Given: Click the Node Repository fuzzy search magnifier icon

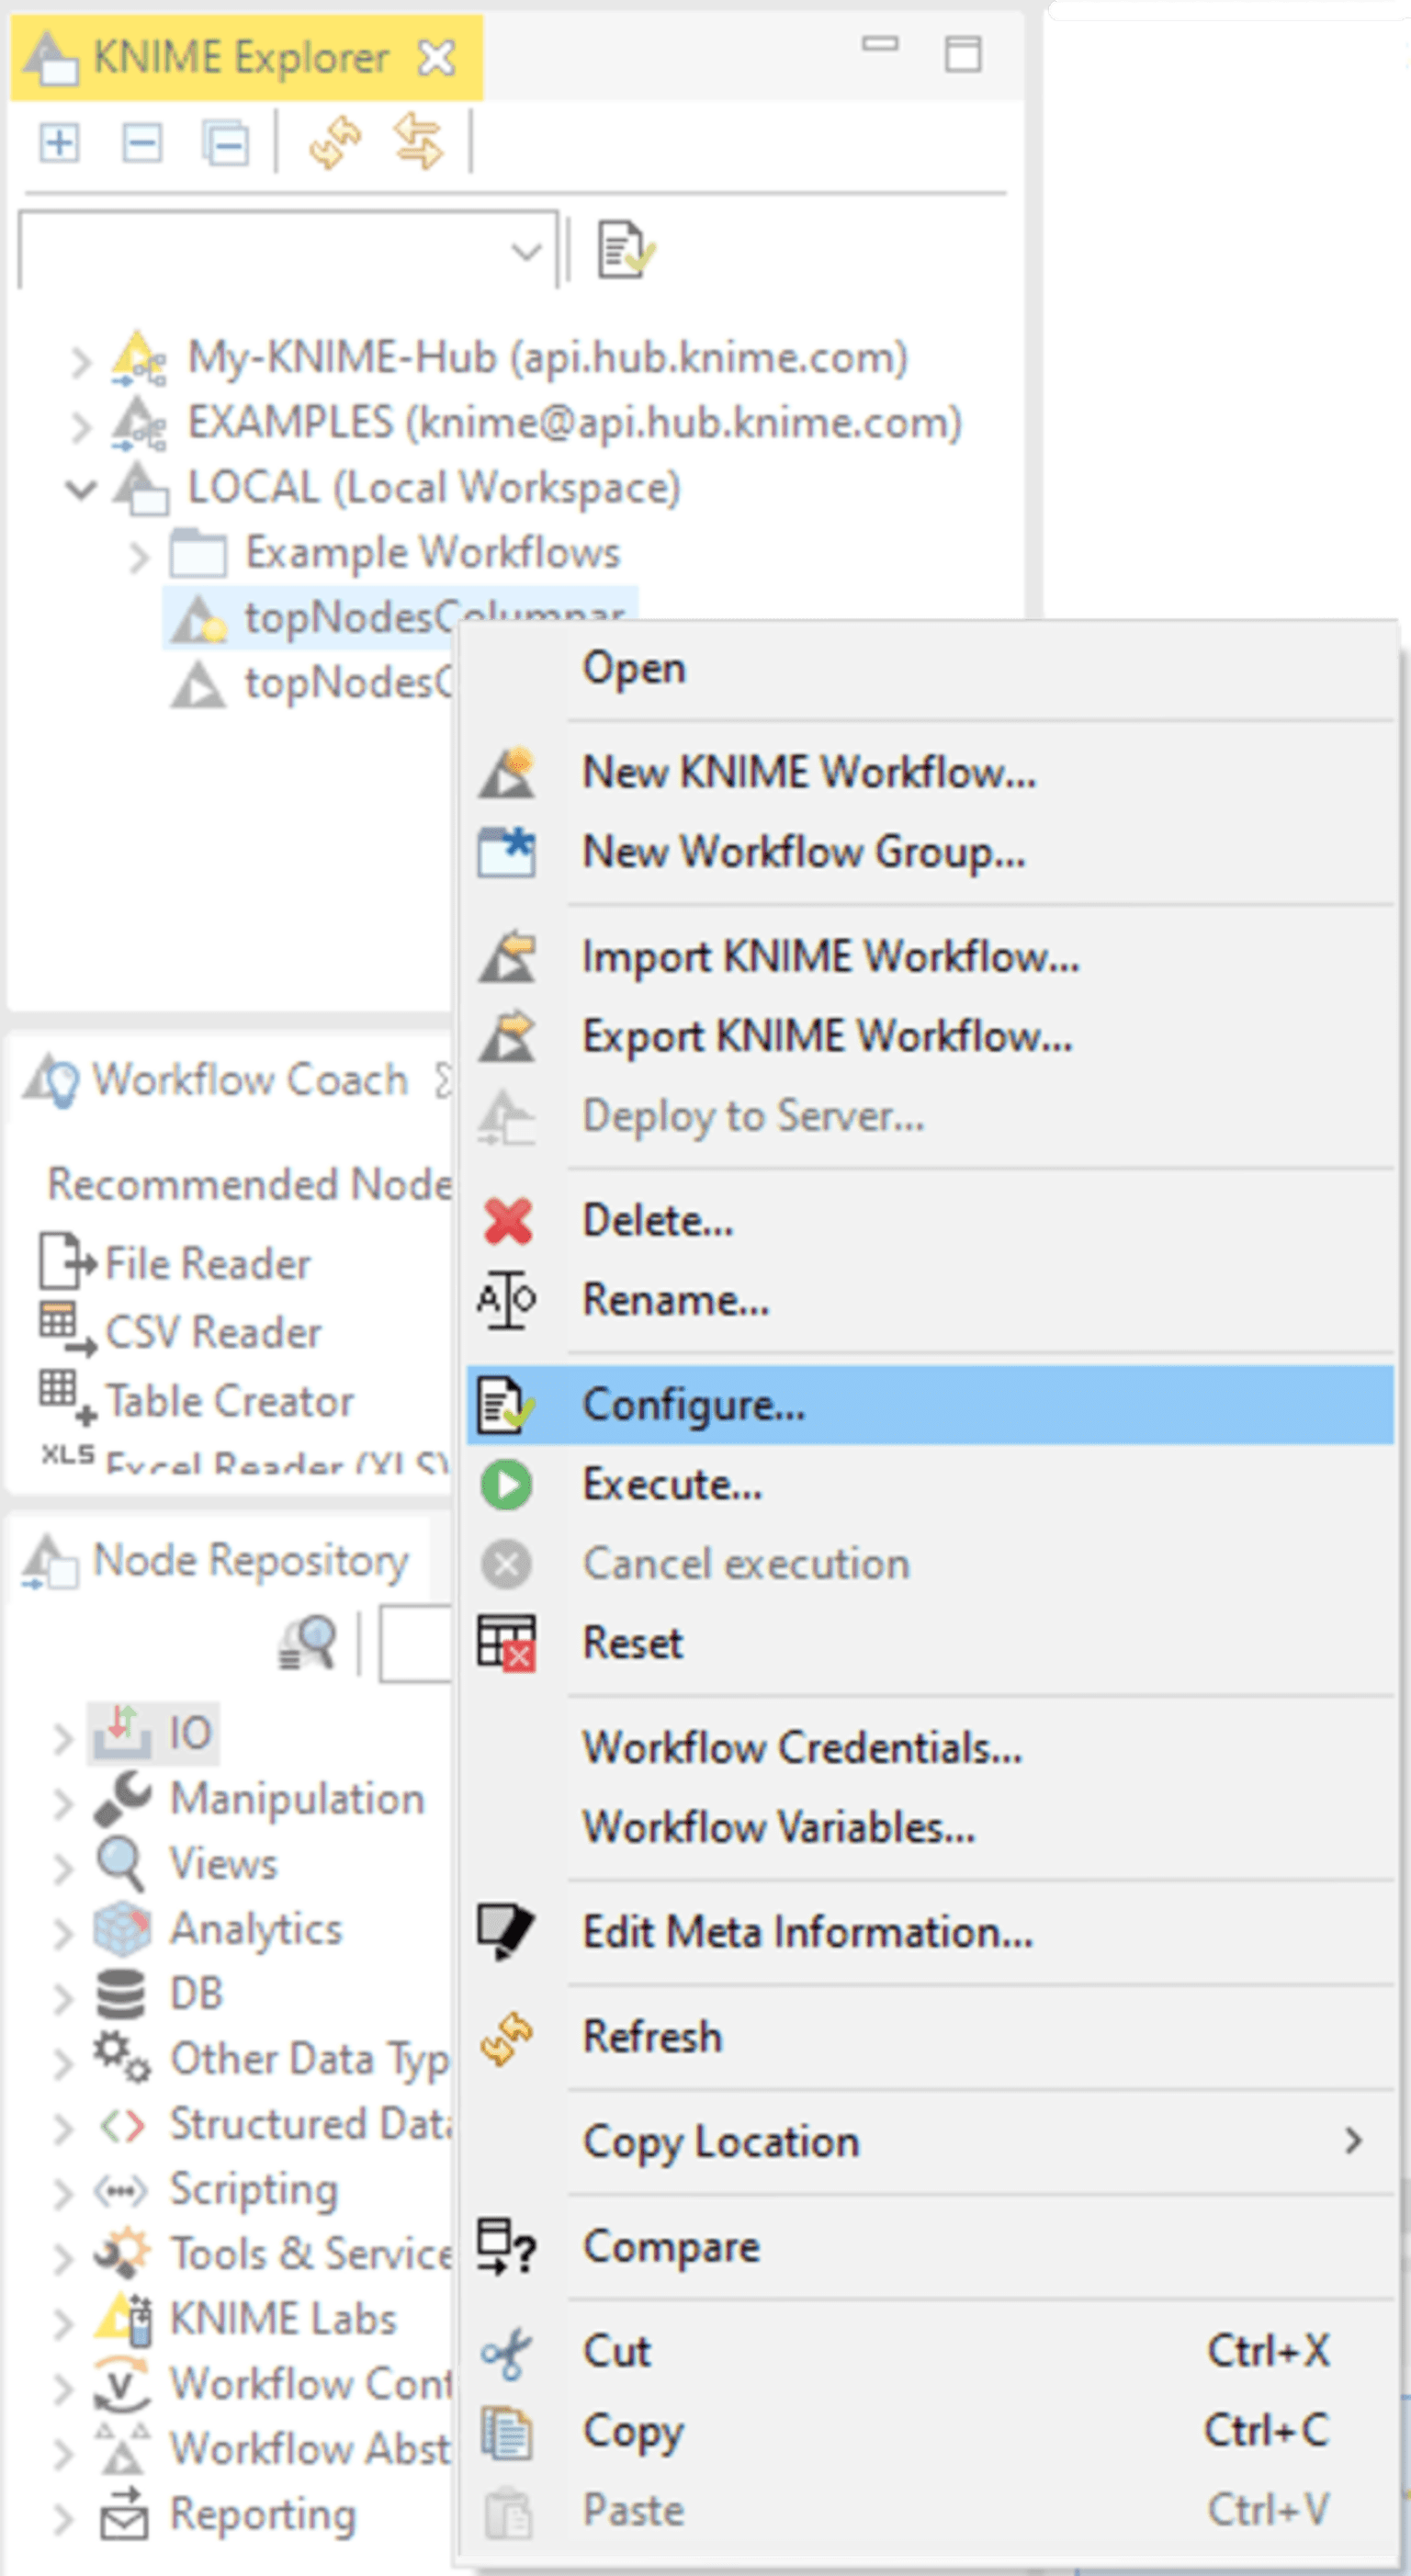Looking at the screenshot, I should pos(308,1643).
